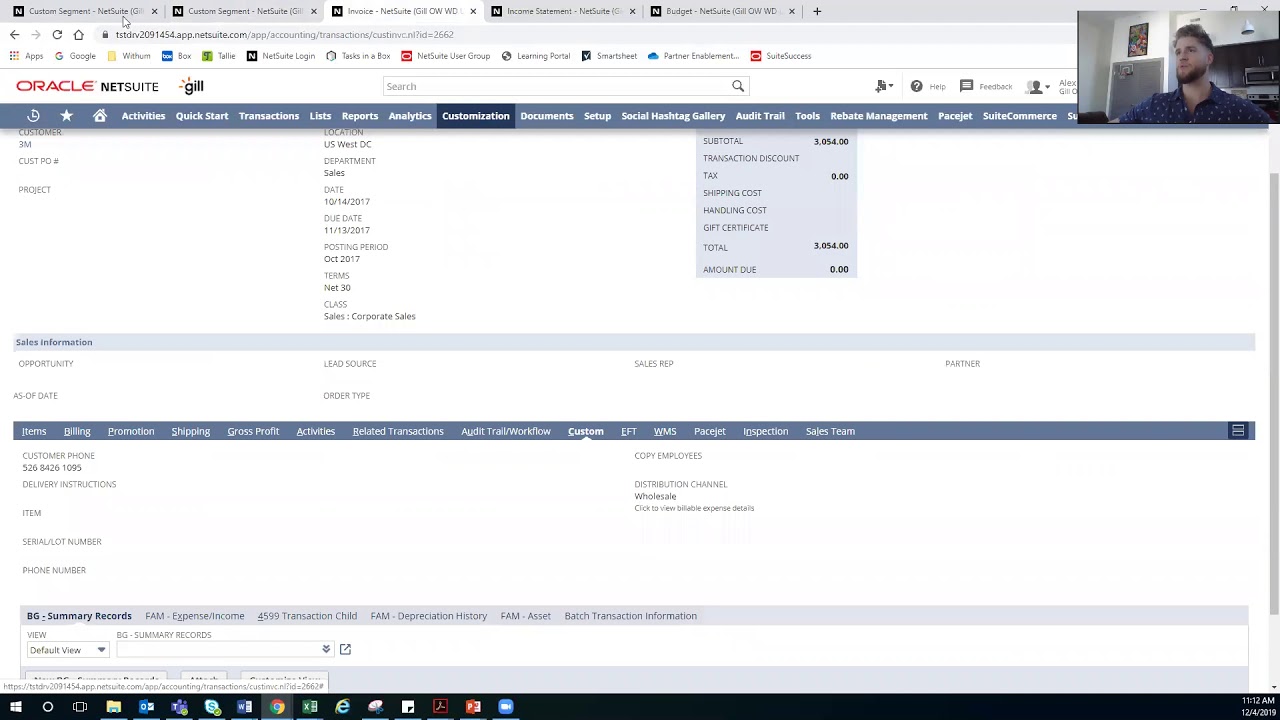Viewport: 1280px width, 720px height.
Task: Click the Oracle NetSuite logo
Action: tap(87, 87)
